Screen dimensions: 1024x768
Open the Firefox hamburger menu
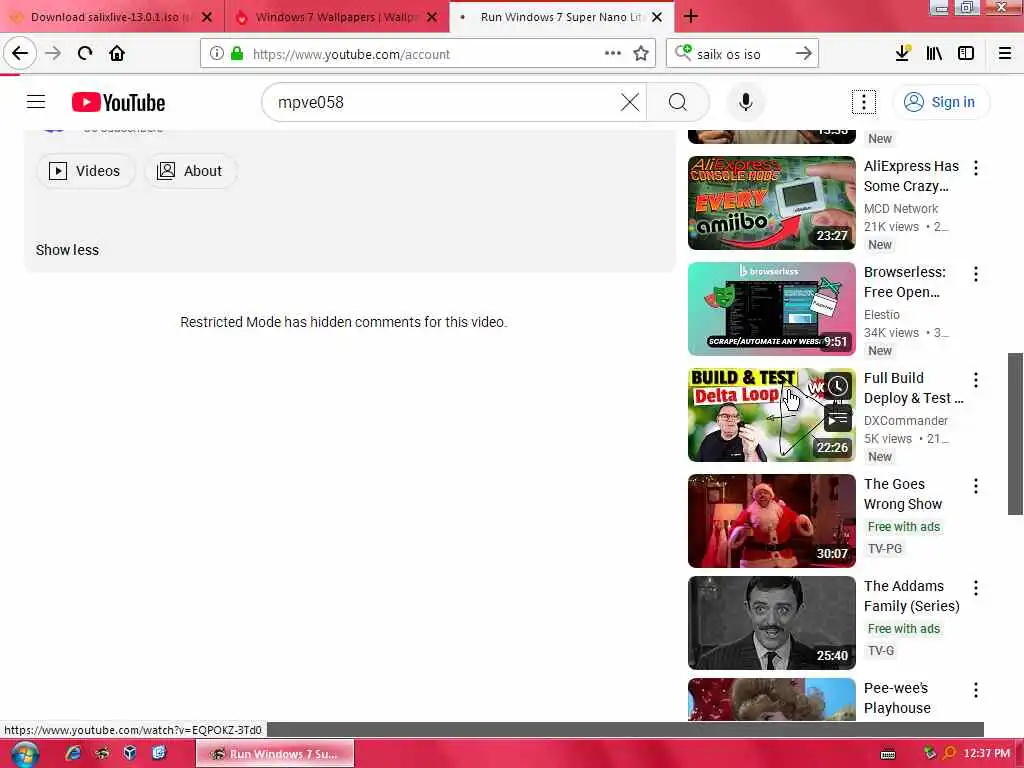click(1005, 54)
